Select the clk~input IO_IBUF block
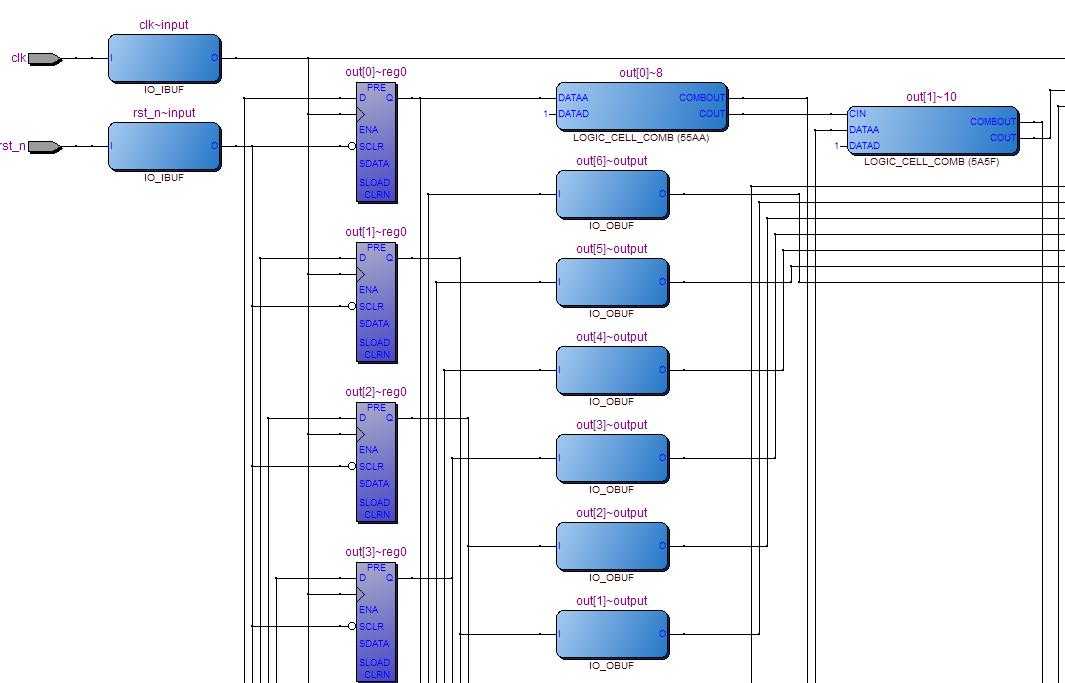Viewport: 1065px width, 683px height. 164,58
